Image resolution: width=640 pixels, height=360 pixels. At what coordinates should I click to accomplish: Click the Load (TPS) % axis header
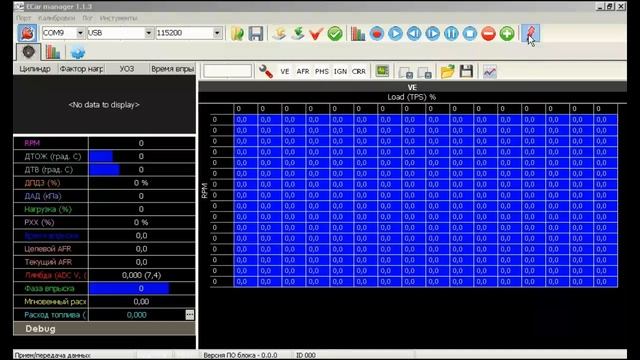click(412, 97)
